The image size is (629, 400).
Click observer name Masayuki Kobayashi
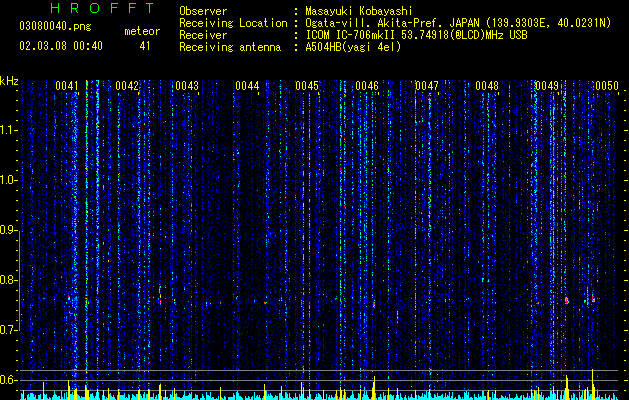point(359,11)
